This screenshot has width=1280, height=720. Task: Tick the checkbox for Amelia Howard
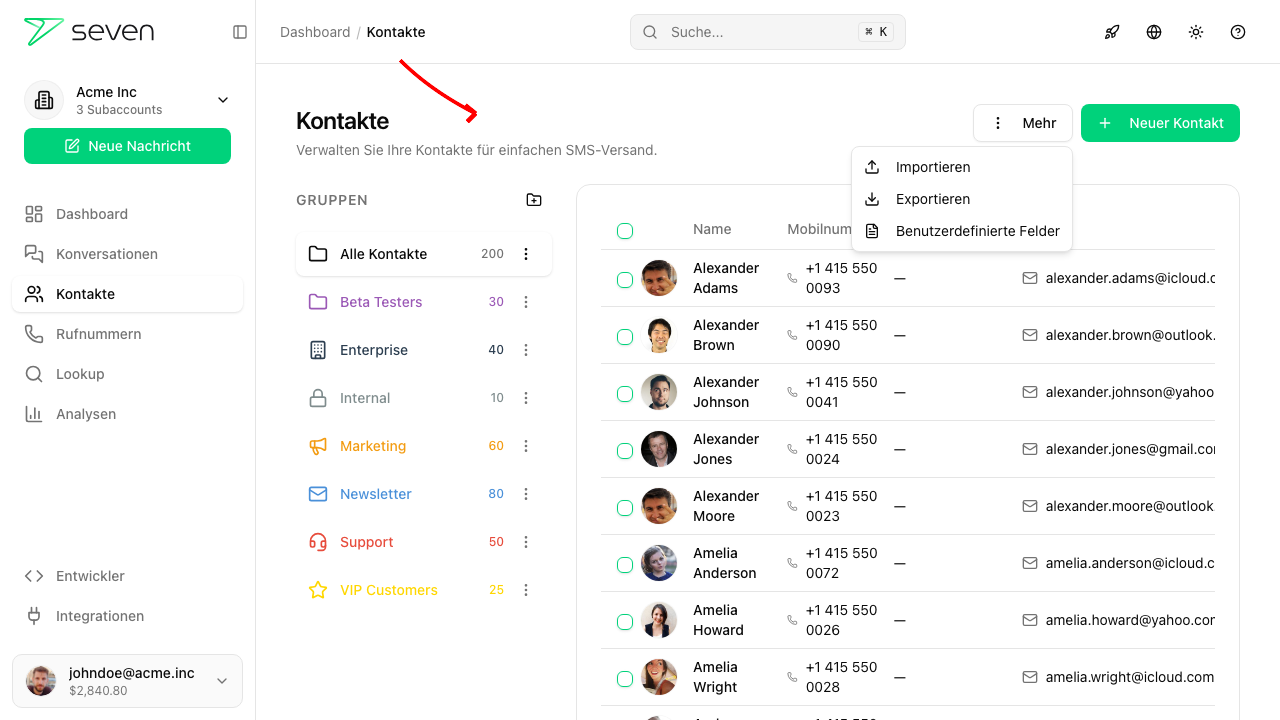[625, 620]
